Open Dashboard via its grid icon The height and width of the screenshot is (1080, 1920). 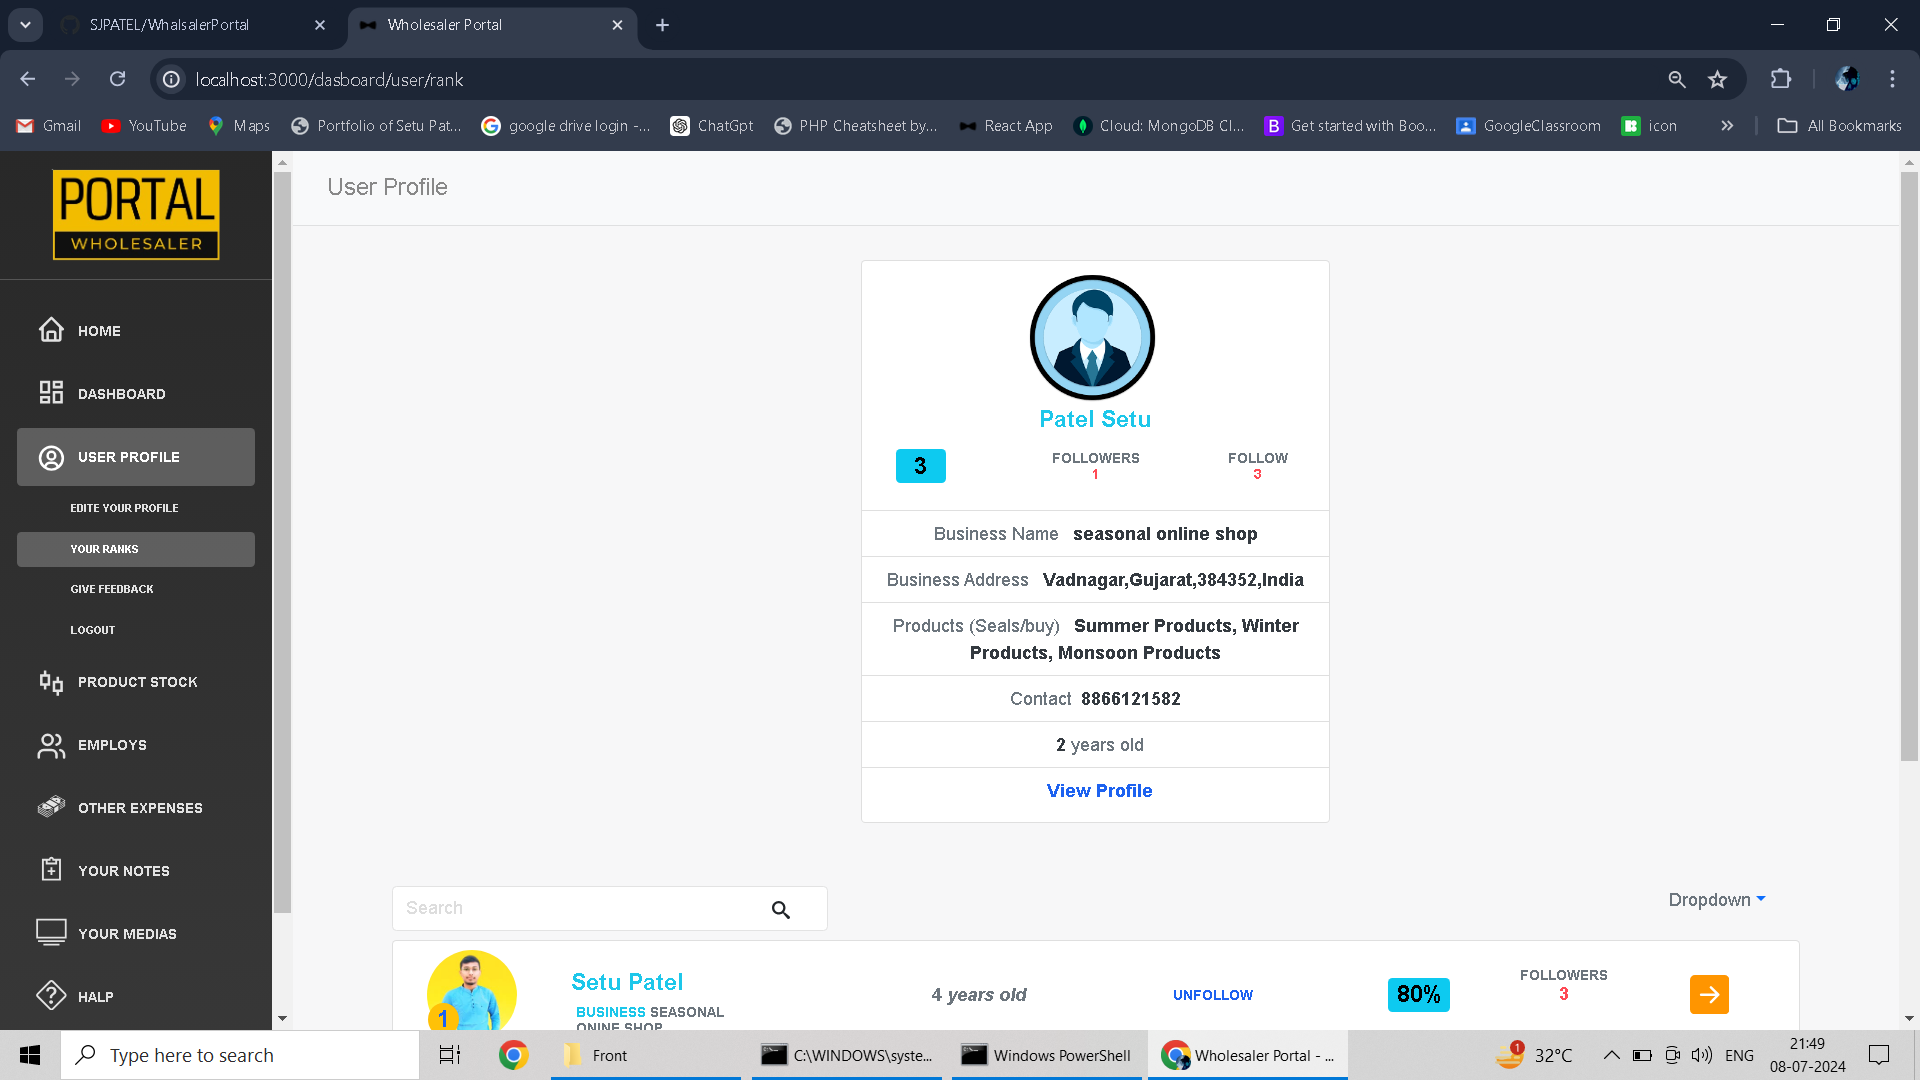(51, 393)
